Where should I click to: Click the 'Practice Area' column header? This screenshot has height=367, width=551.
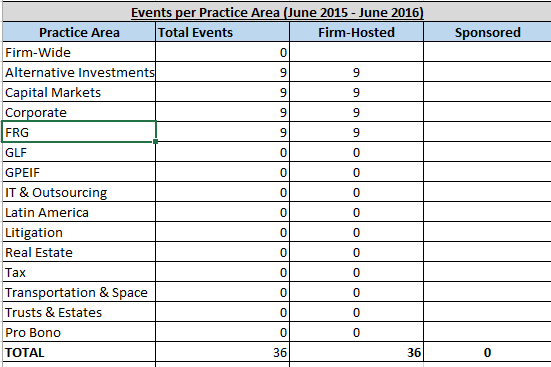click(x=79, y=32)
